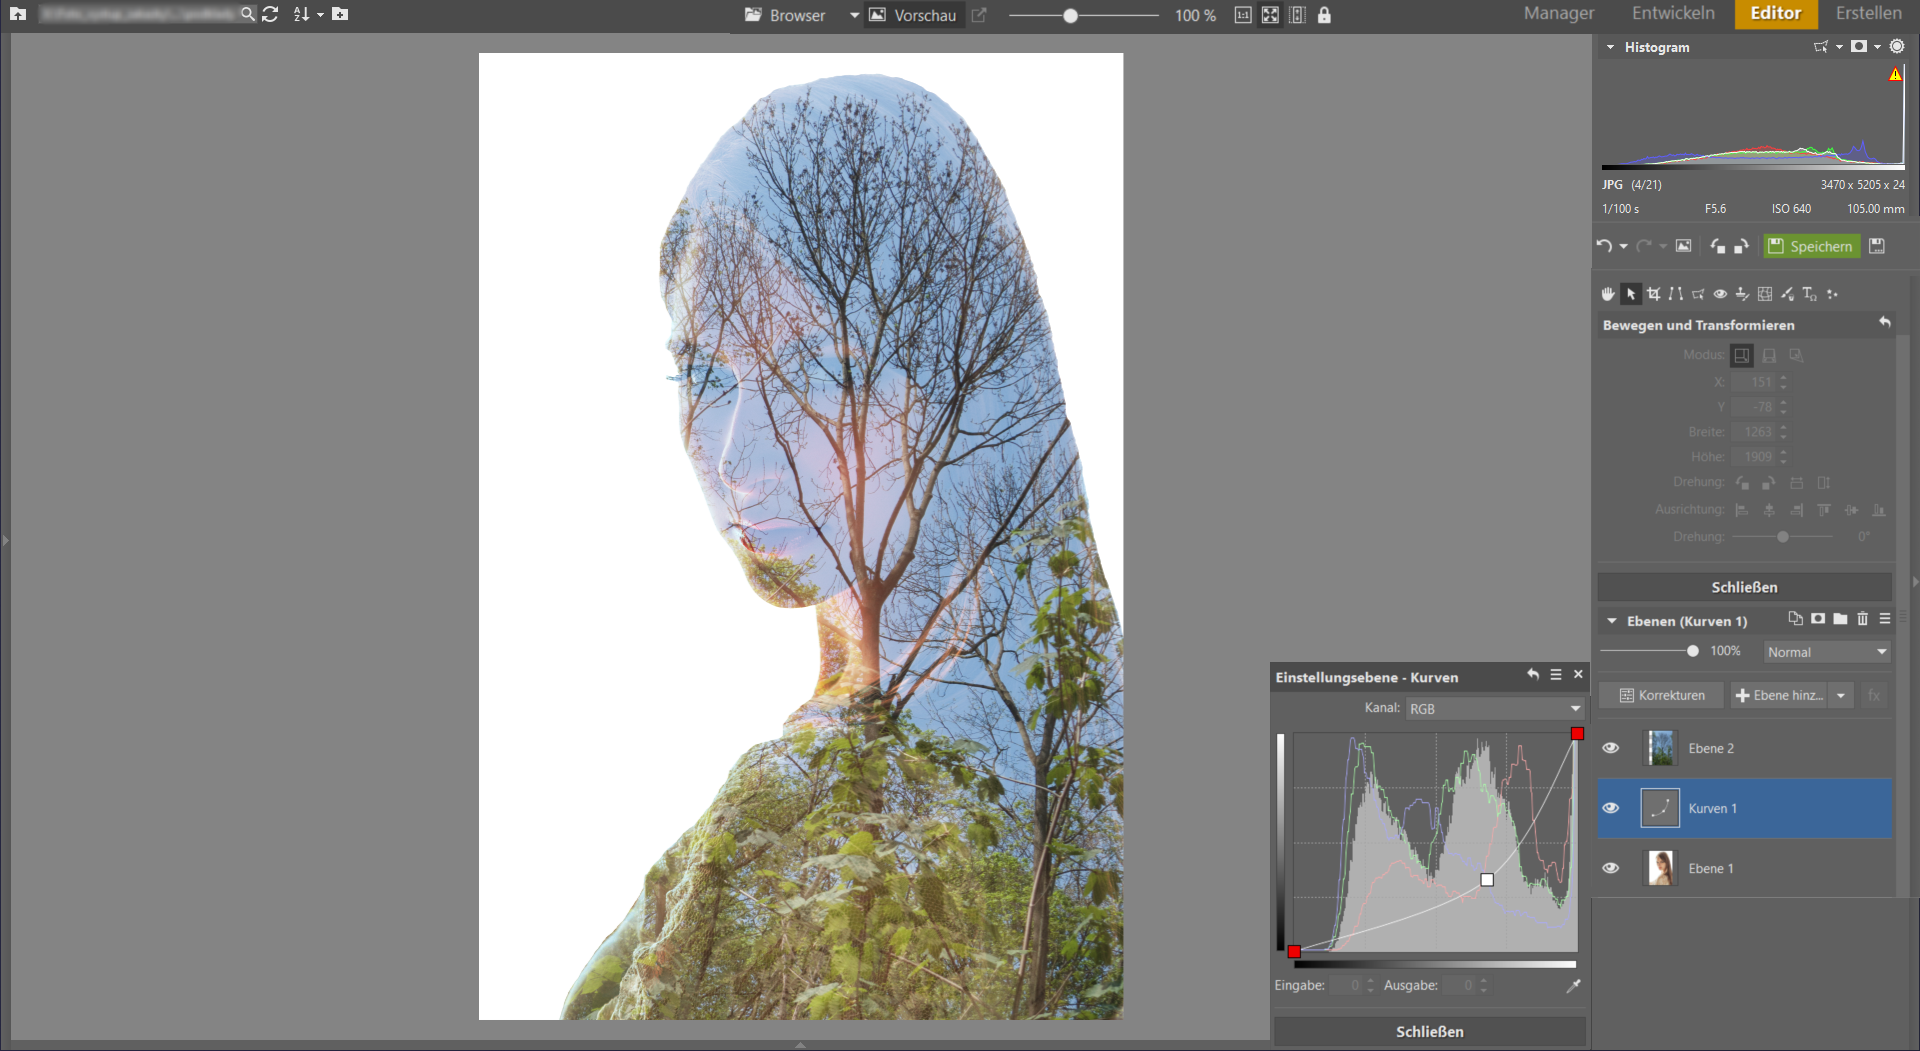This screenshot has height=1051, width=1920.
Task: Select the Clone stamp tool
Action: (x=1742, y=294)
